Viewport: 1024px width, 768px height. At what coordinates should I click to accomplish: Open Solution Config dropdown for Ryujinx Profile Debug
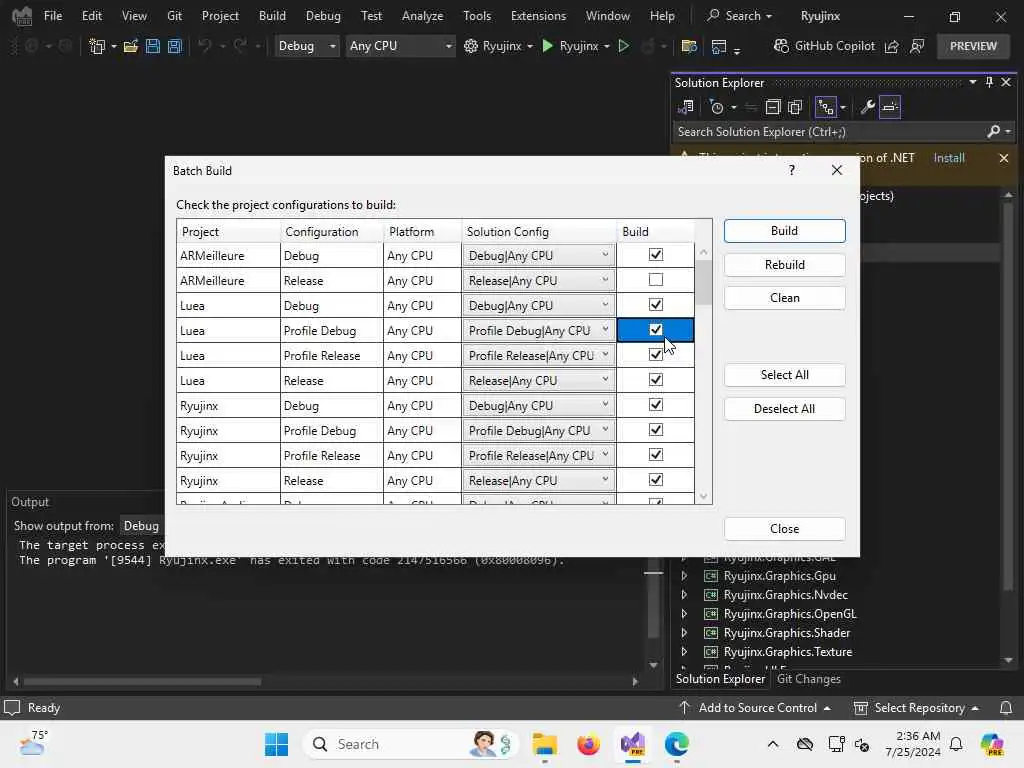pos(538,430)
